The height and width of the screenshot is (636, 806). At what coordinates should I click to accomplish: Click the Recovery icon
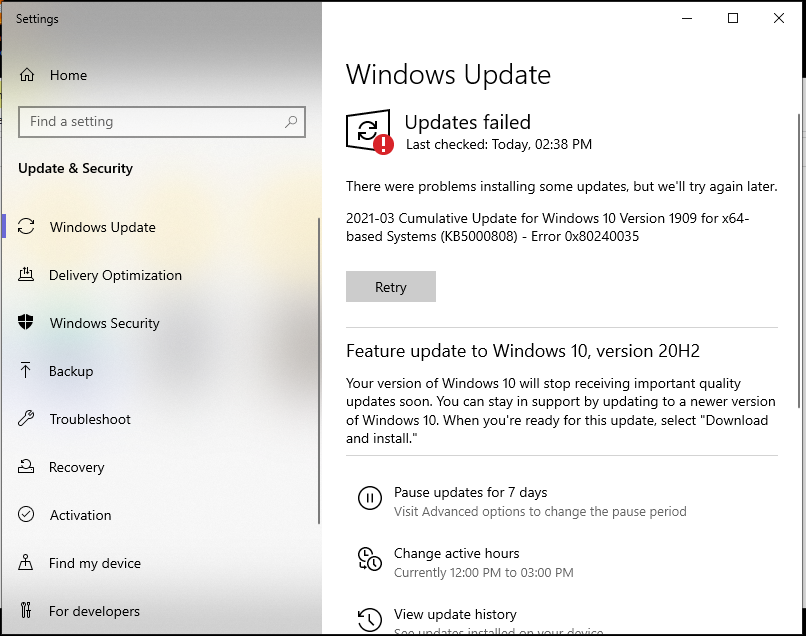click(x=26, y=466)
